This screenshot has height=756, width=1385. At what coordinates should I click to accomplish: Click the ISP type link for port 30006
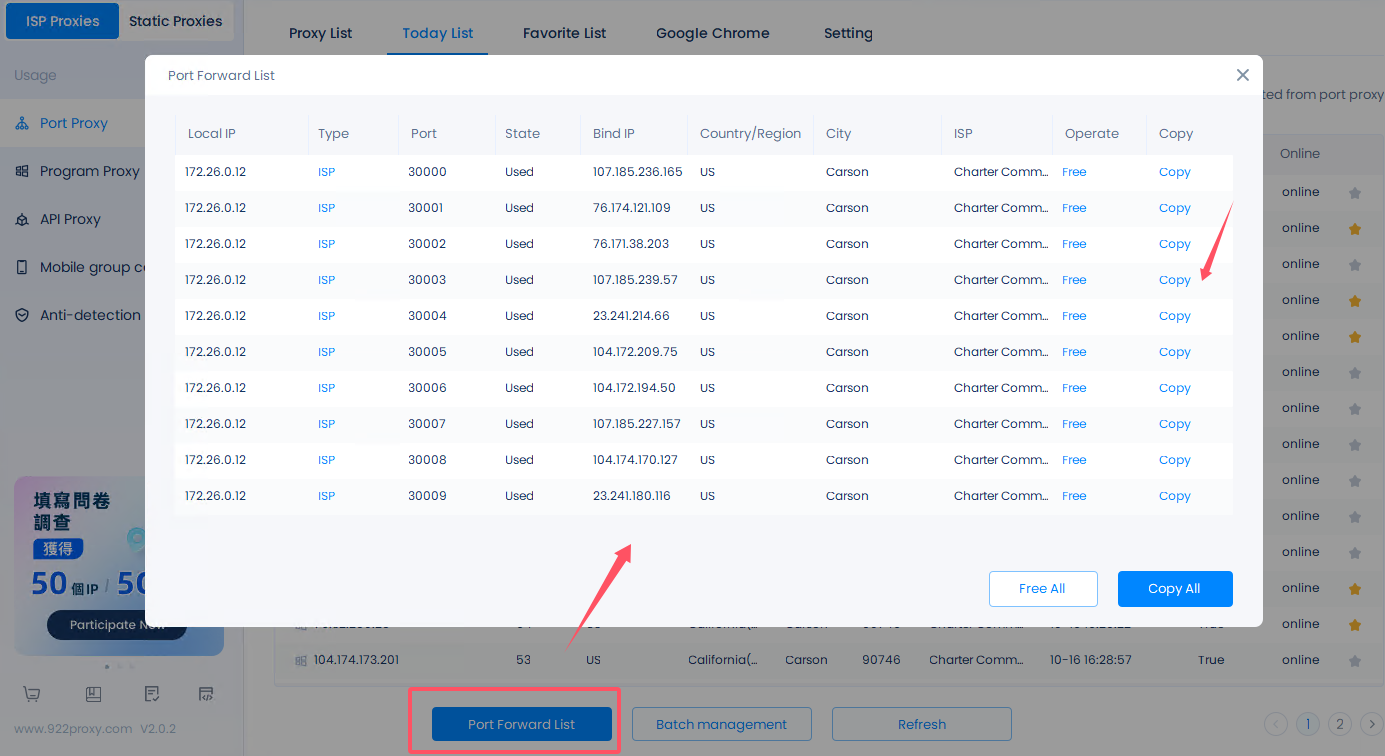click(x=326, y=388)
